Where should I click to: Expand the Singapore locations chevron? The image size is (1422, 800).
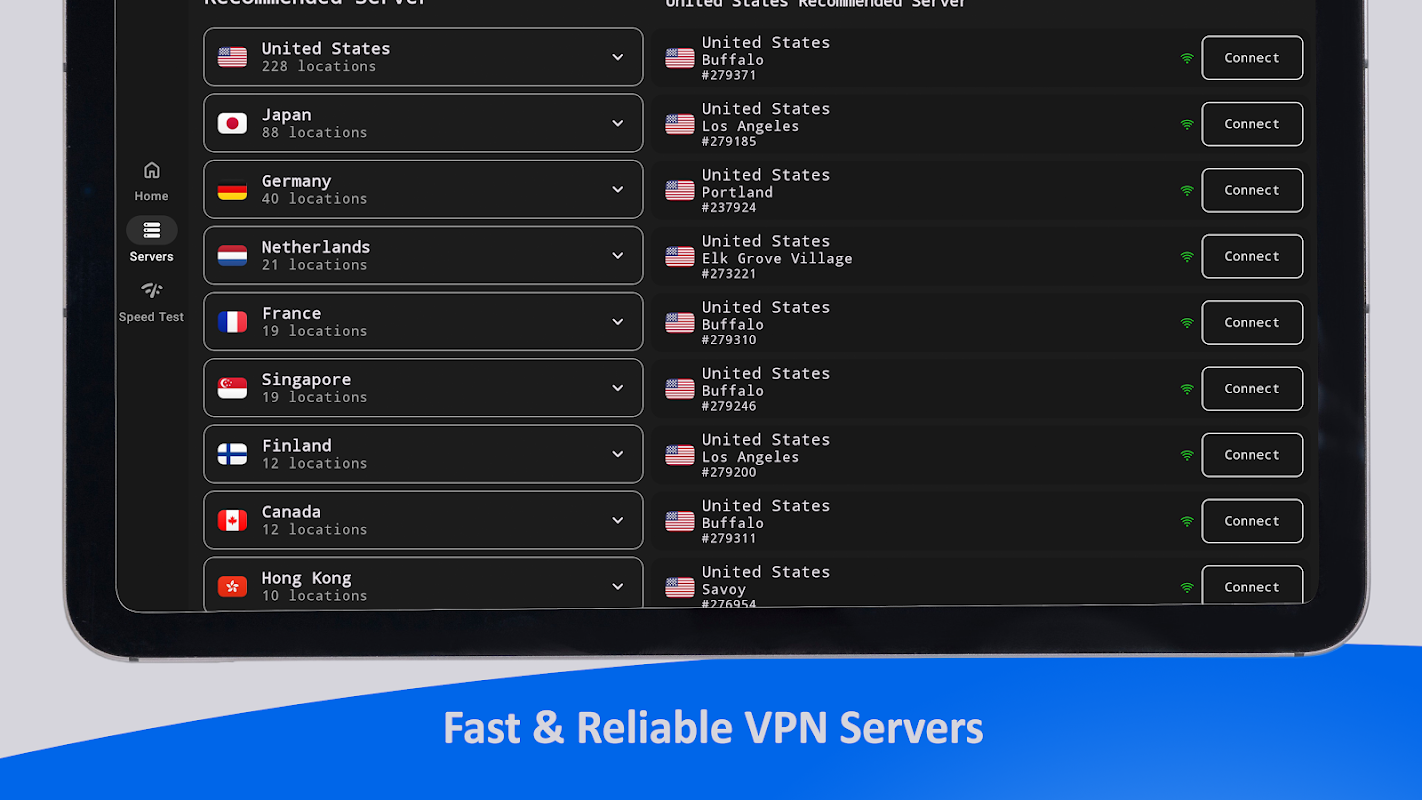click(618, 388)
